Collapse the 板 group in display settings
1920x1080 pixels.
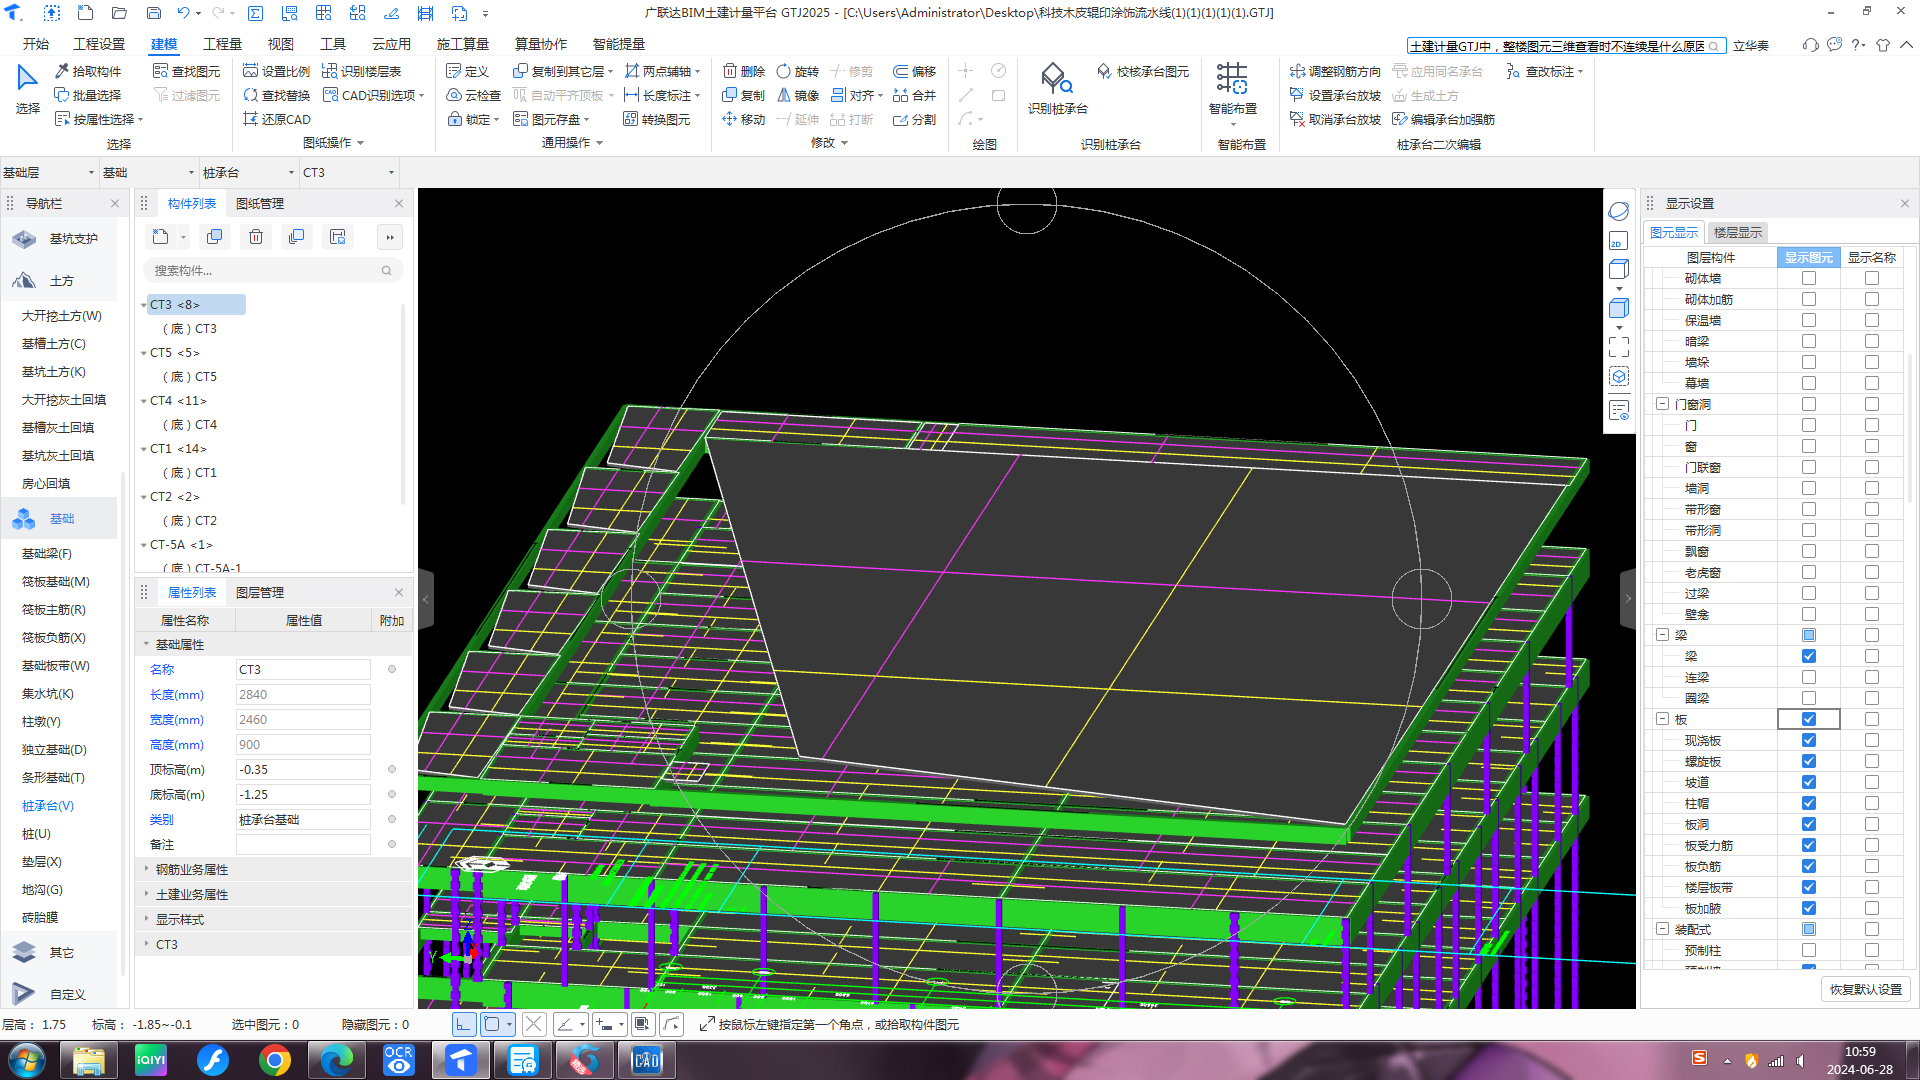click(x=1662, y=719)
